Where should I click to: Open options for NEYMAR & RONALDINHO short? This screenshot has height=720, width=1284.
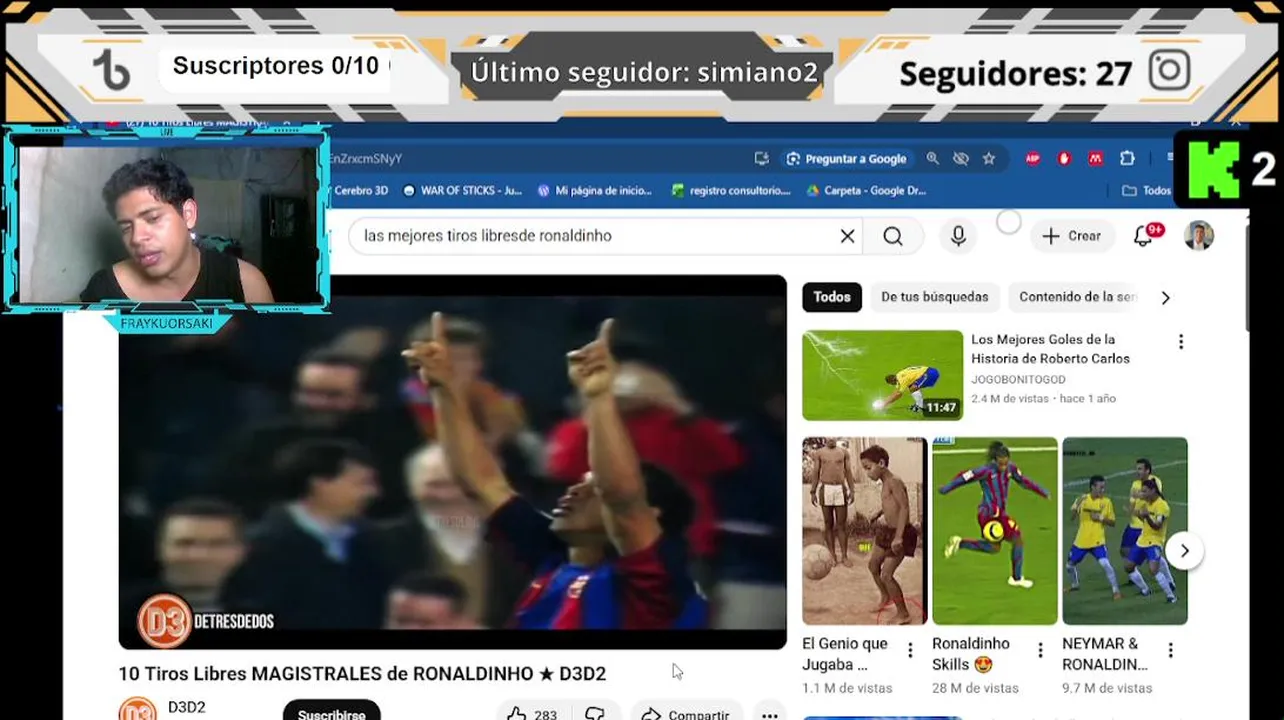point(1170,651)
